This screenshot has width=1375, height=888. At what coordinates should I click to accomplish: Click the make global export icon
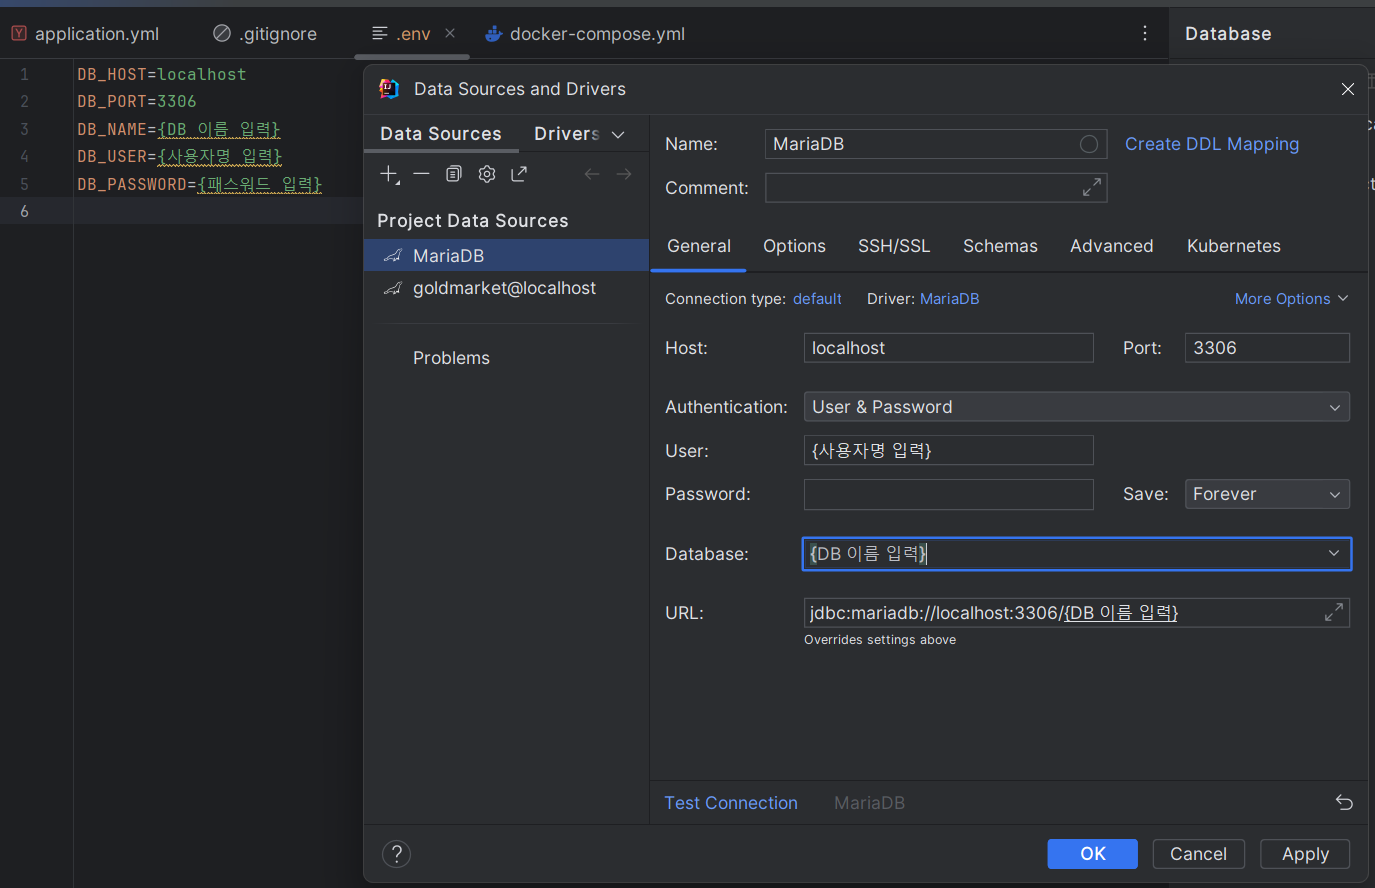tap(519, 174)
